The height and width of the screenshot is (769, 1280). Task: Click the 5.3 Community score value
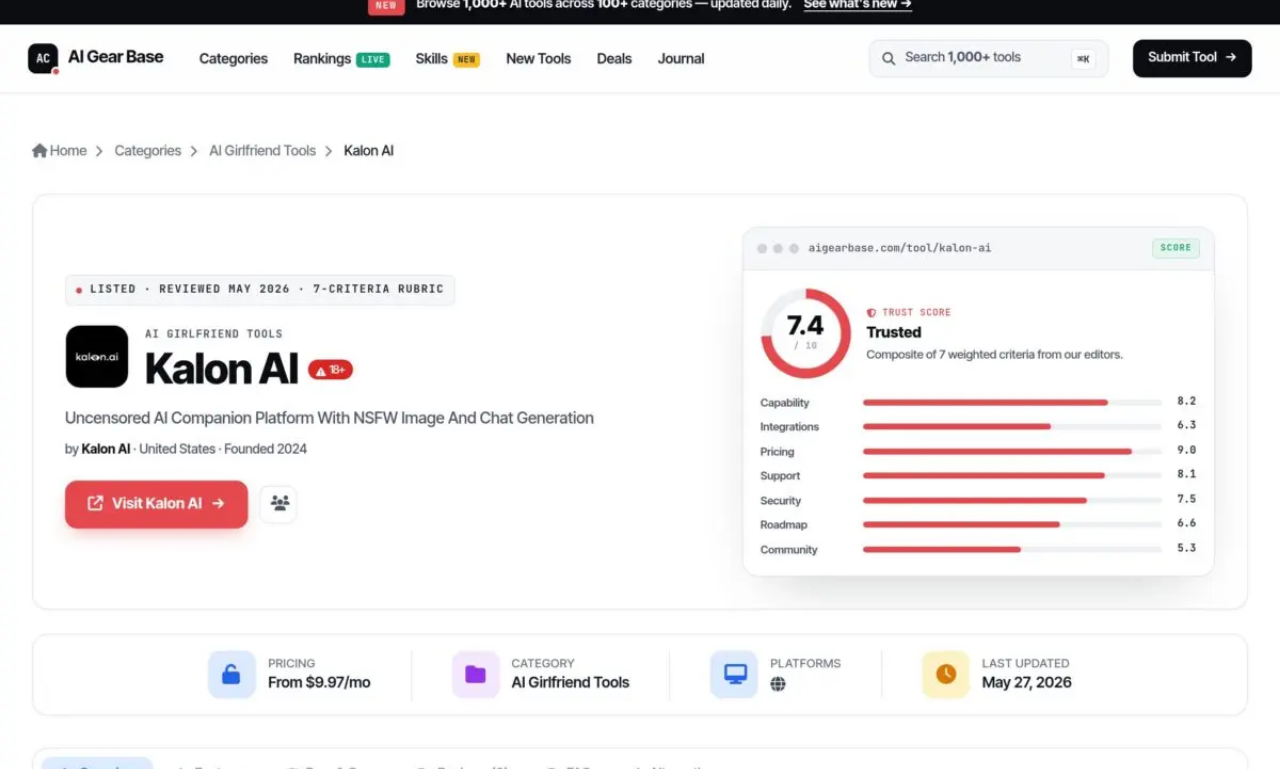click(x=1187, y=548)
